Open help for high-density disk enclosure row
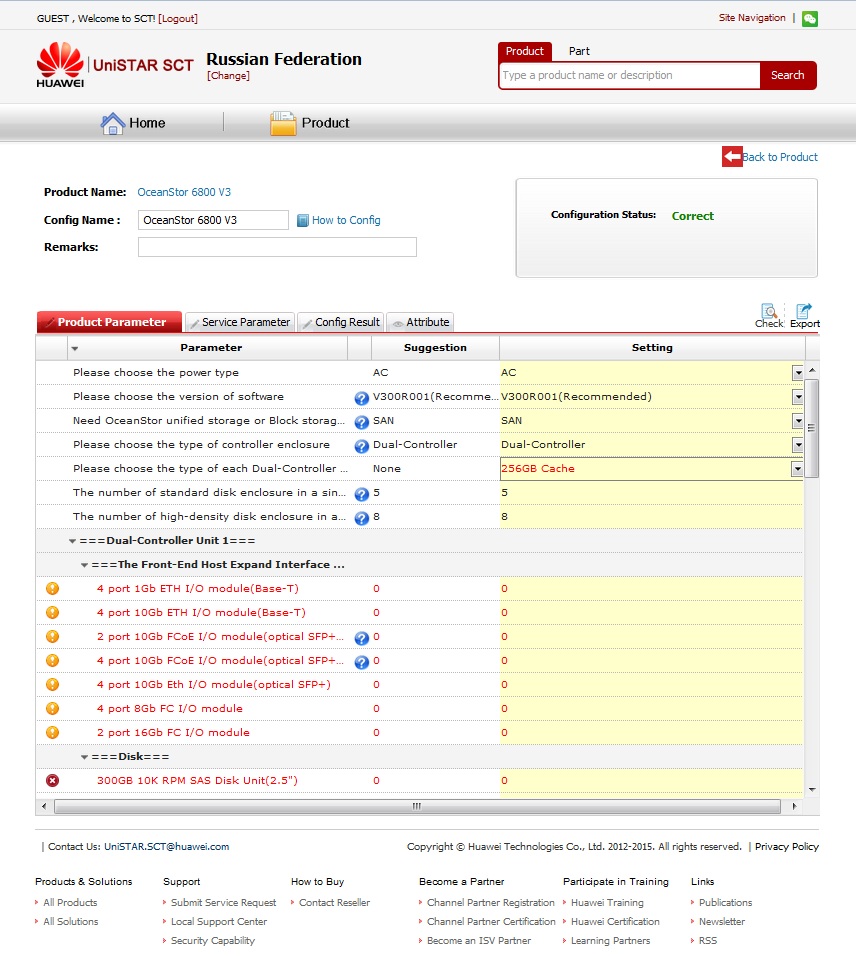This screenshot has width=856, height=956. [362, 518]
